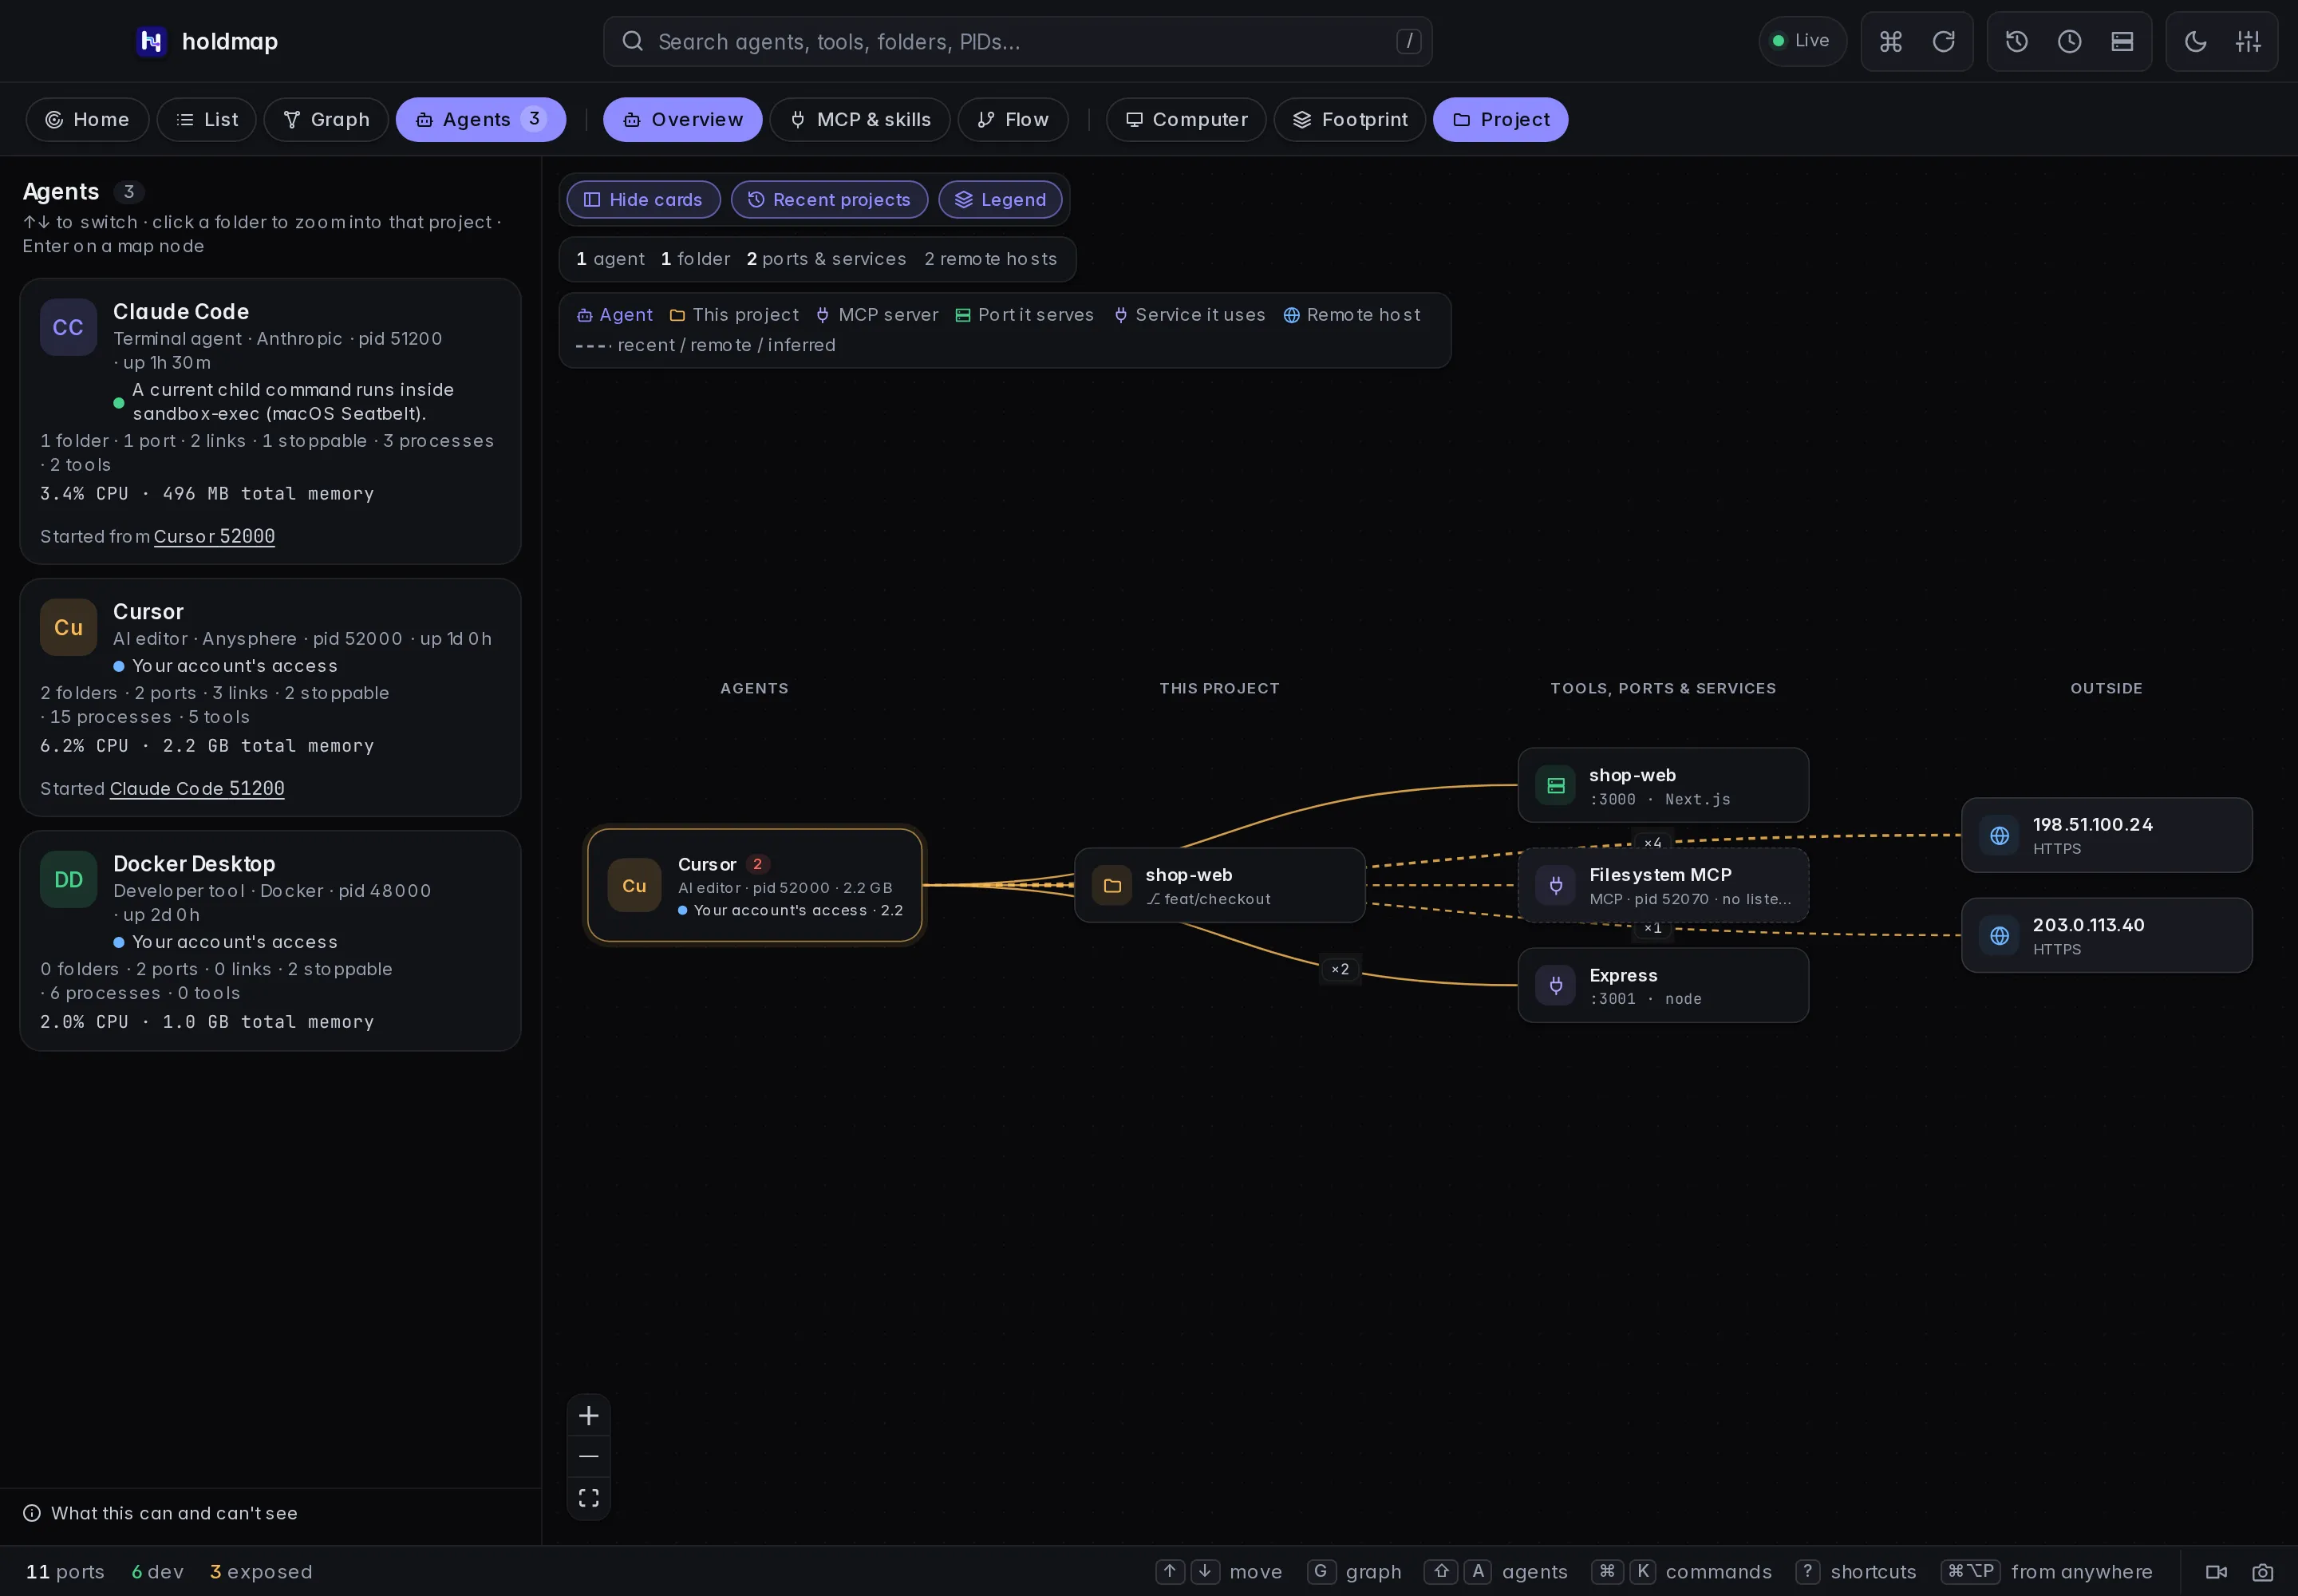The height and width of the screenshot is (1596, 2298).
Task: Open the command palette icon in top bar
Action: coord(1890,41)
